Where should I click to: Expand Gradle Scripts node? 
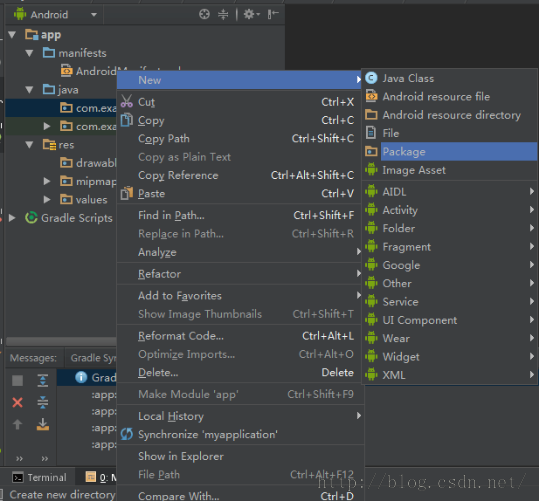(12, 218)
